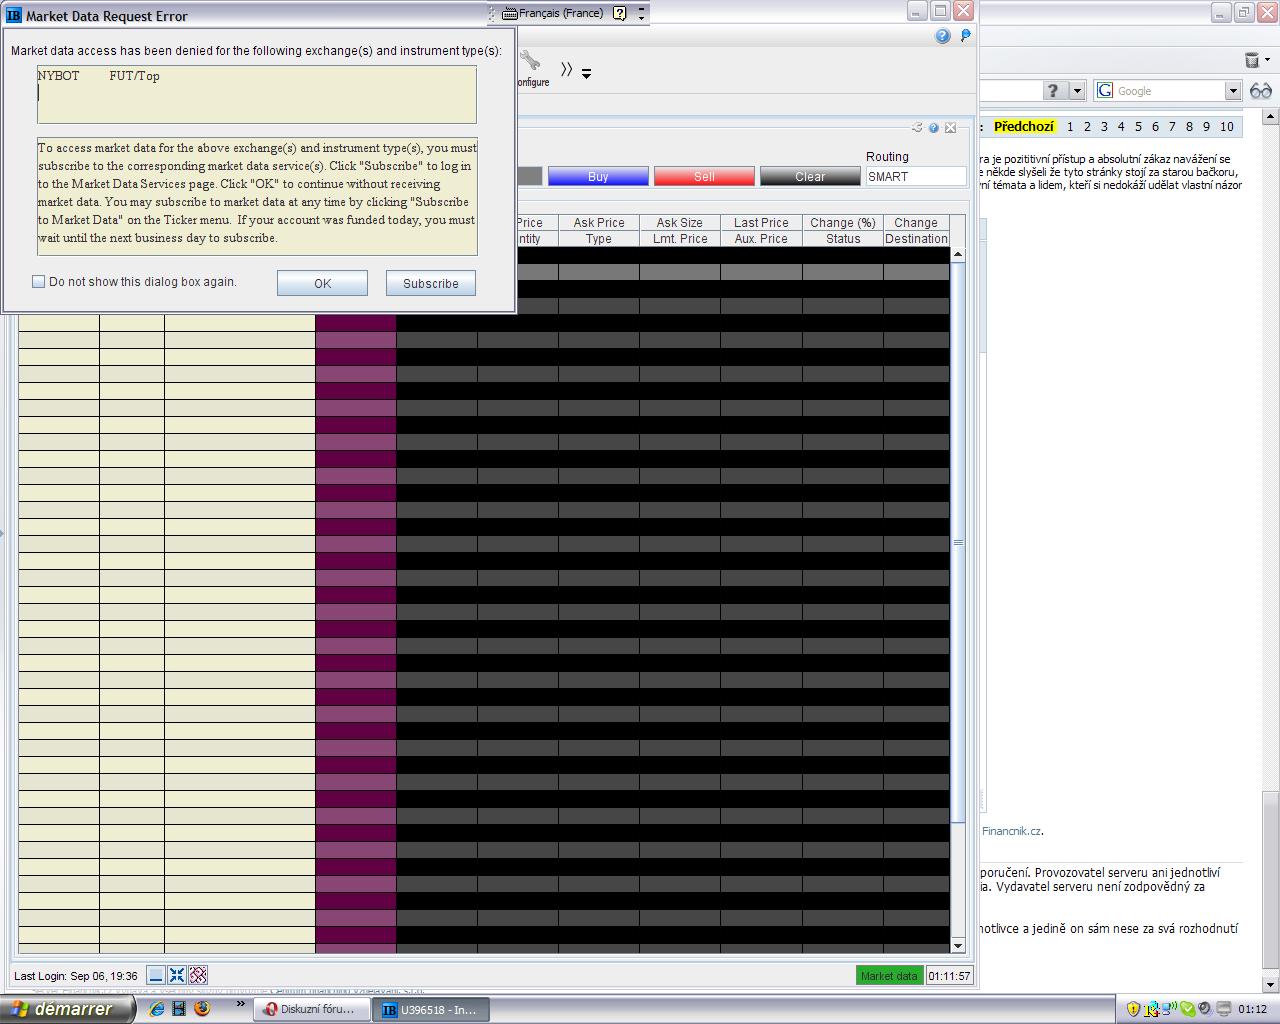1280x1024 pixels.
Task: Open the Opera trash closed-tabs icon
Action: (1252, 60)
